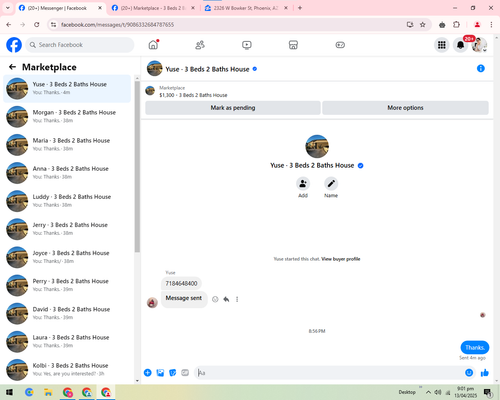The width and height of the screenshot is (500, 400).
Task: Click Mark as pending button
Action: 233,108
